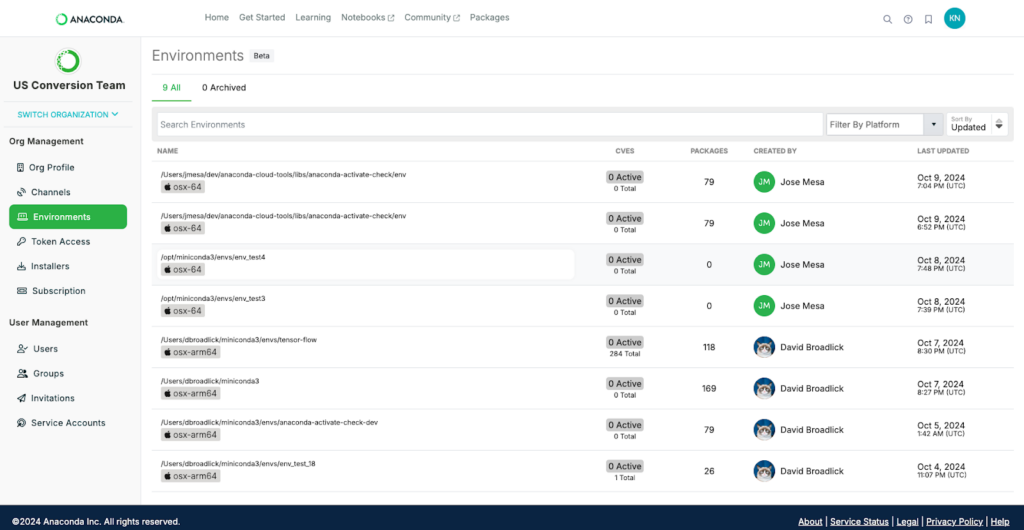Click the Oct 5, 2024 last updated date
This screenshot has width=1024, height=530.
pyautogui.click(x=941, y=425)
